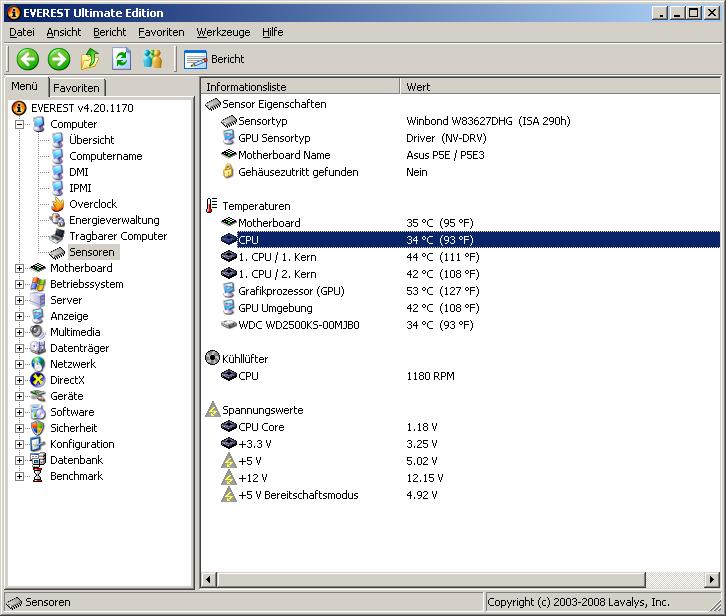Screen dimensions: 726x616
Task: Click the green Forward arrow toolbar icon
Action: (x=59, y=59)
